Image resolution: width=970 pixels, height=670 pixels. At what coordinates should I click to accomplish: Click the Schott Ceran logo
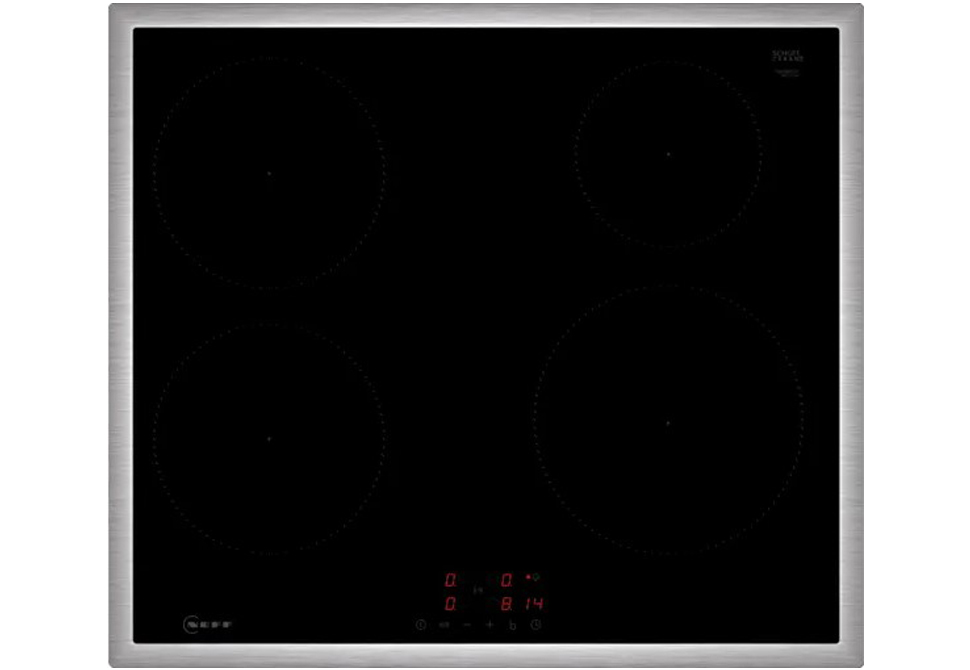tap(787, 56)
